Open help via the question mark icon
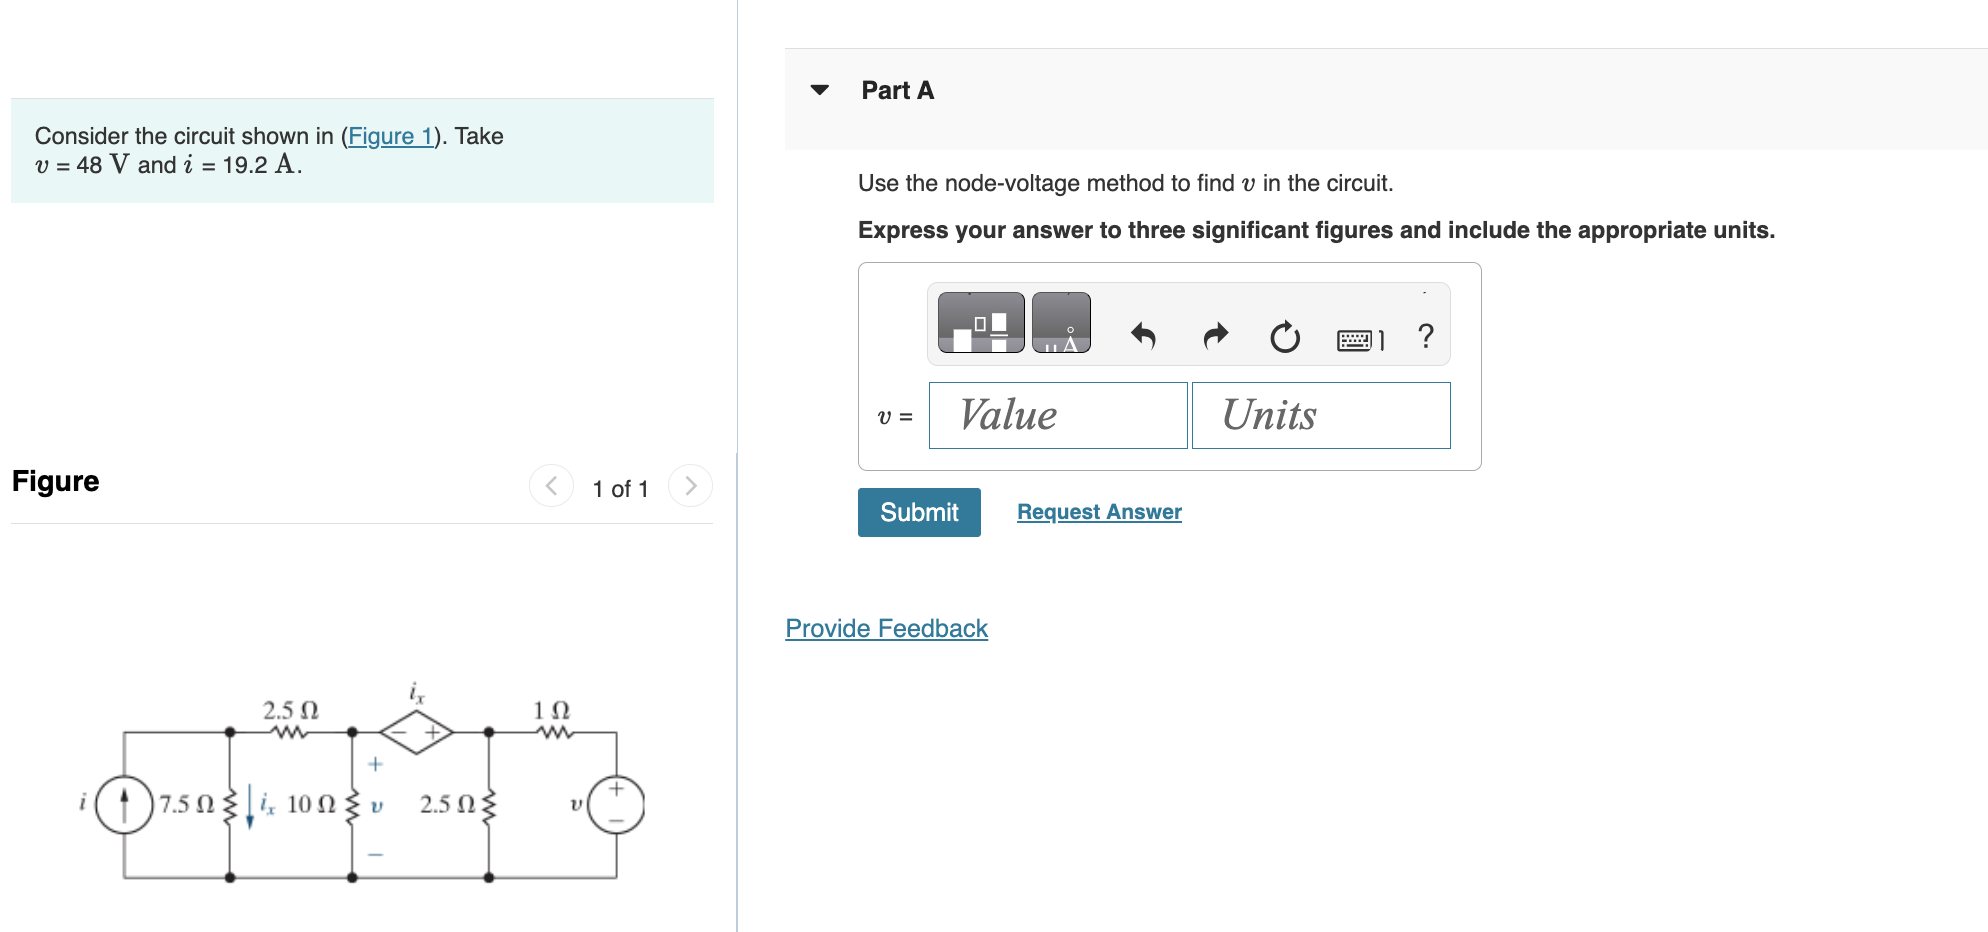The width and height of the screenshot is (1988, 932). (x=1426, y=337)
